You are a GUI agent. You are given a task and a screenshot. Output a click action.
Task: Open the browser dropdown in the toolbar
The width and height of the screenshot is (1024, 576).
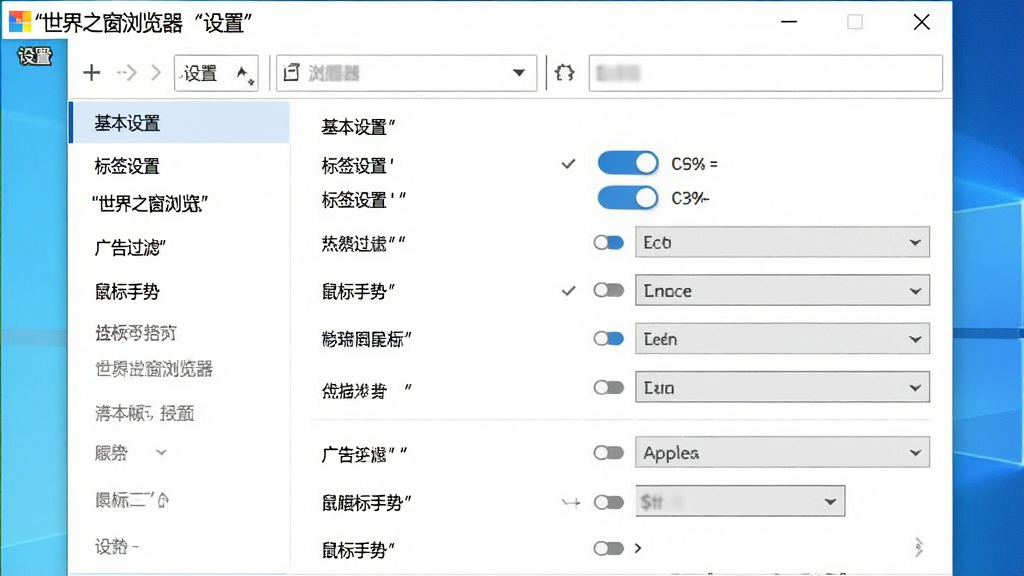tap(406, 72)
